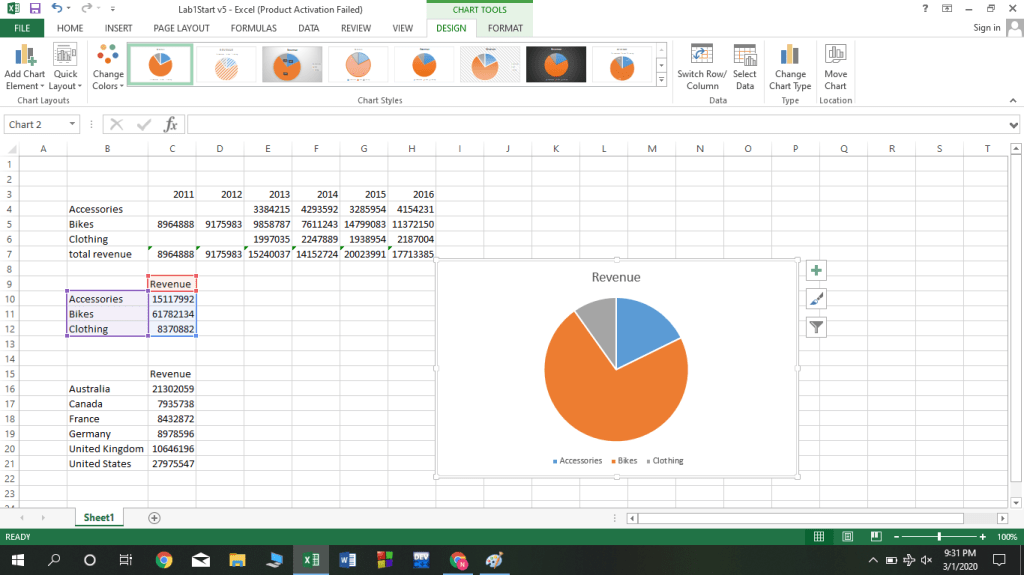Click the zoom slider handle
The height and width of the screenshot is (575, 1024).
pos(939,537)
